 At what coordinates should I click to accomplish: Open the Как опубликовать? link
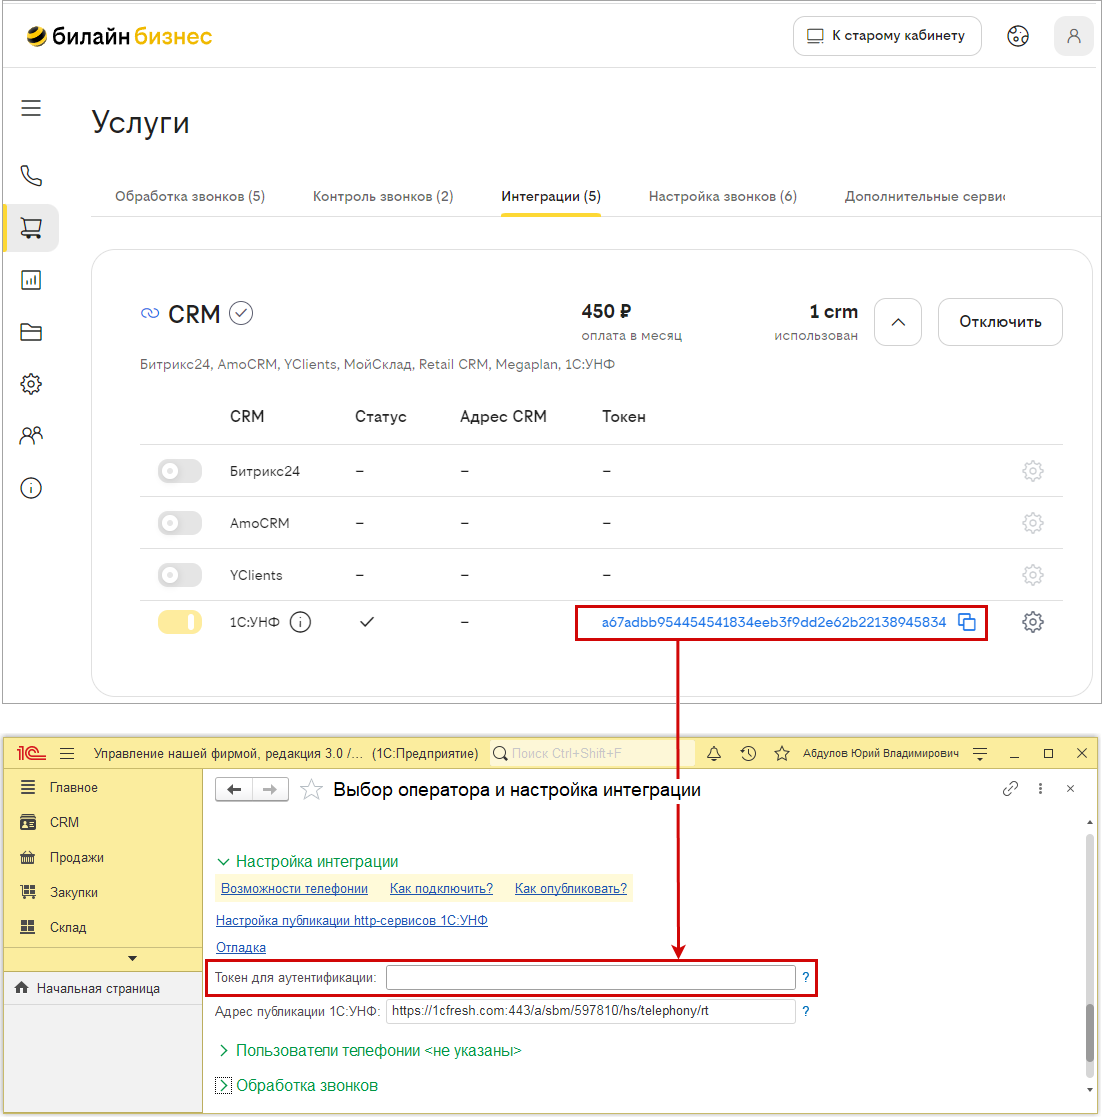click(571, 888)
